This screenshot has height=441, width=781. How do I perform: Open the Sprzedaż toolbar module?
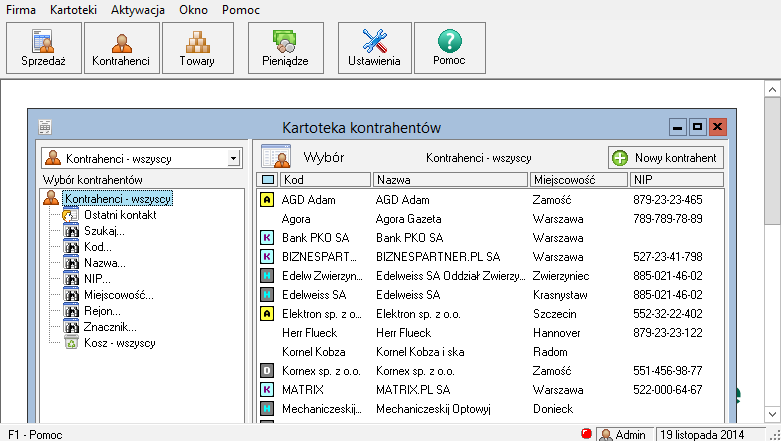pos(44,48)
